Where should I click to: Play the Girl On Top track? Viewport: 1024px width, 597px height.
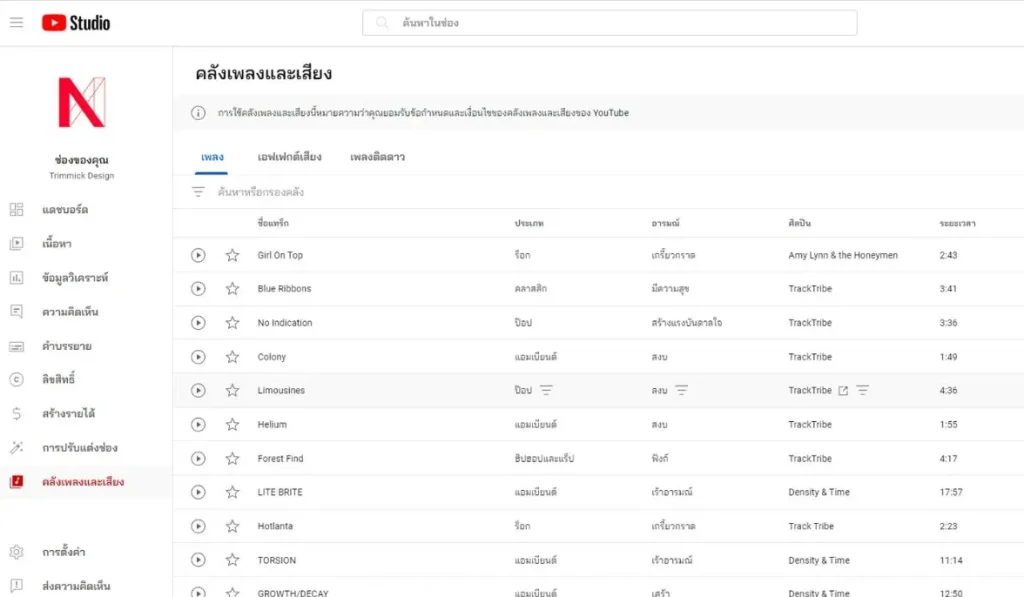(x=198, y=255)
